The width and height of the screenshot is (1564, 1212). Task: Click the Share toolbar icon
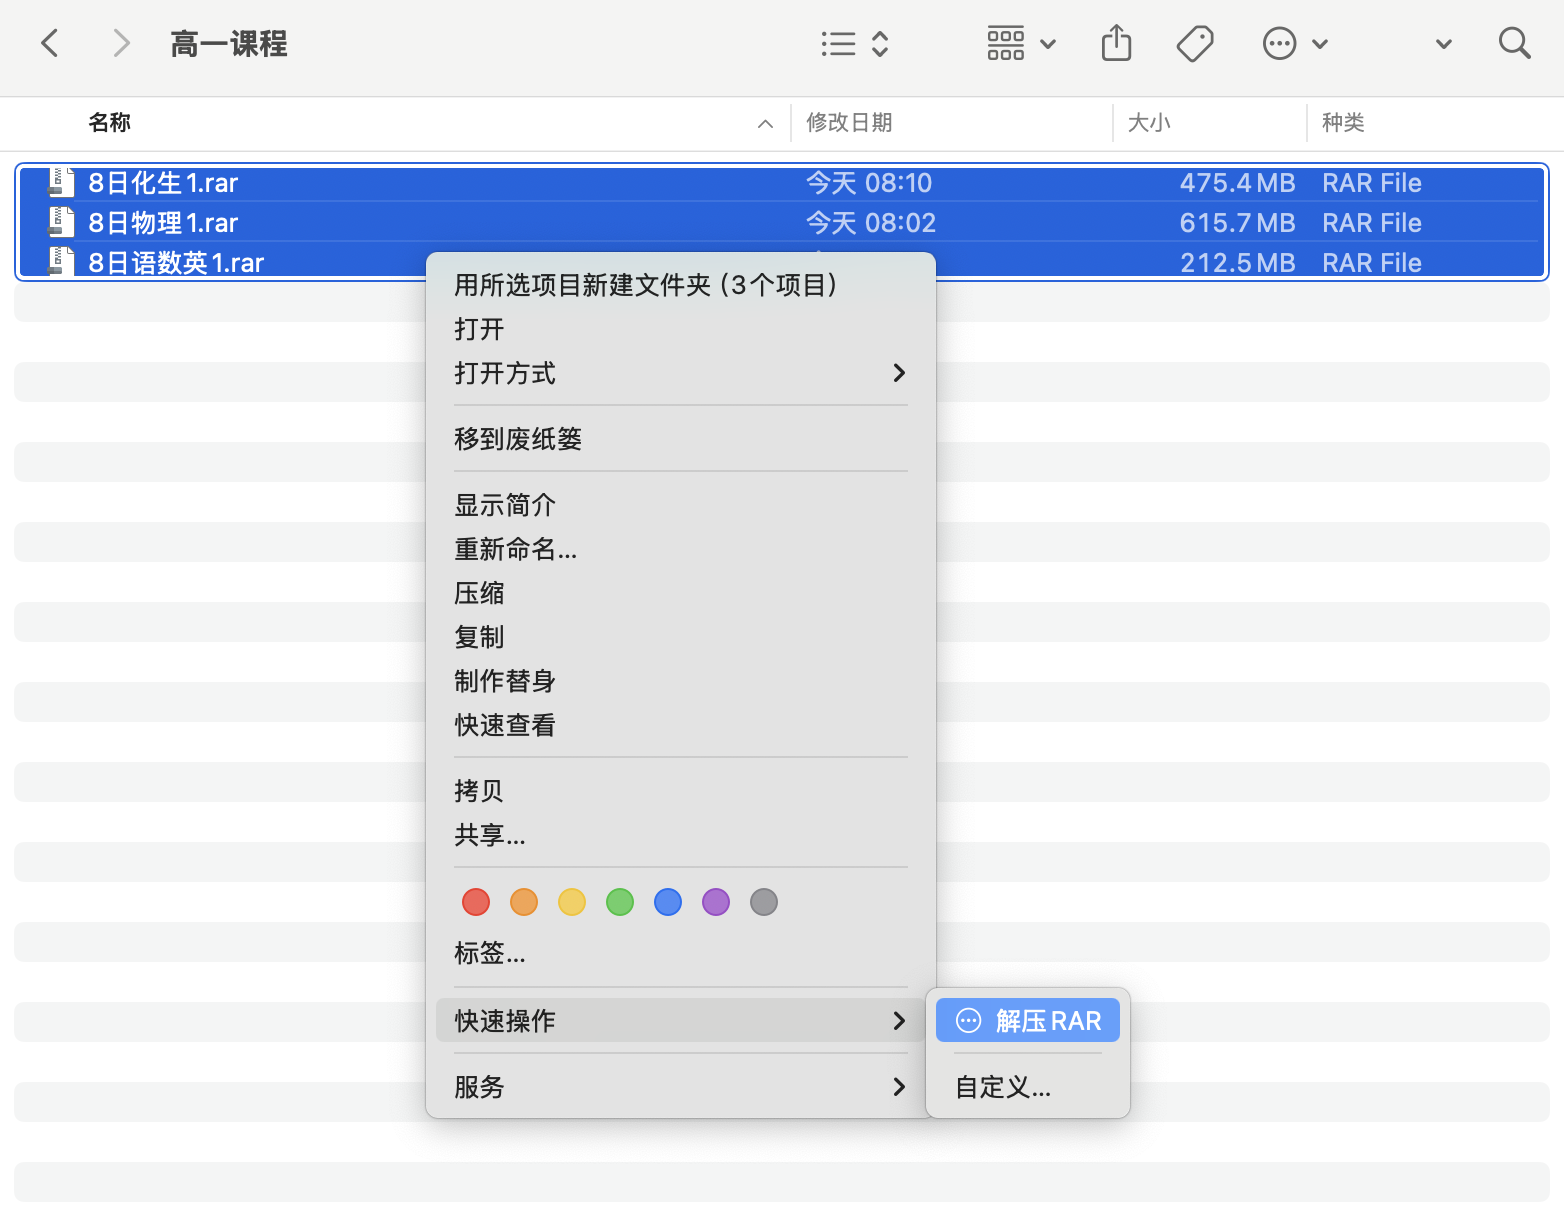click(1116, 44)
